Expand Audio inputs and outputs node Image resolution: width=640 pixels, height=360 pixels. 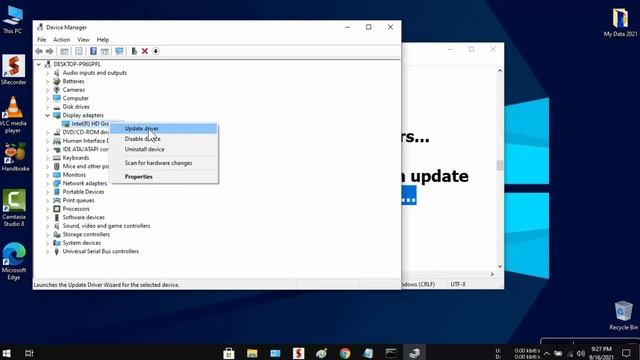47,73
